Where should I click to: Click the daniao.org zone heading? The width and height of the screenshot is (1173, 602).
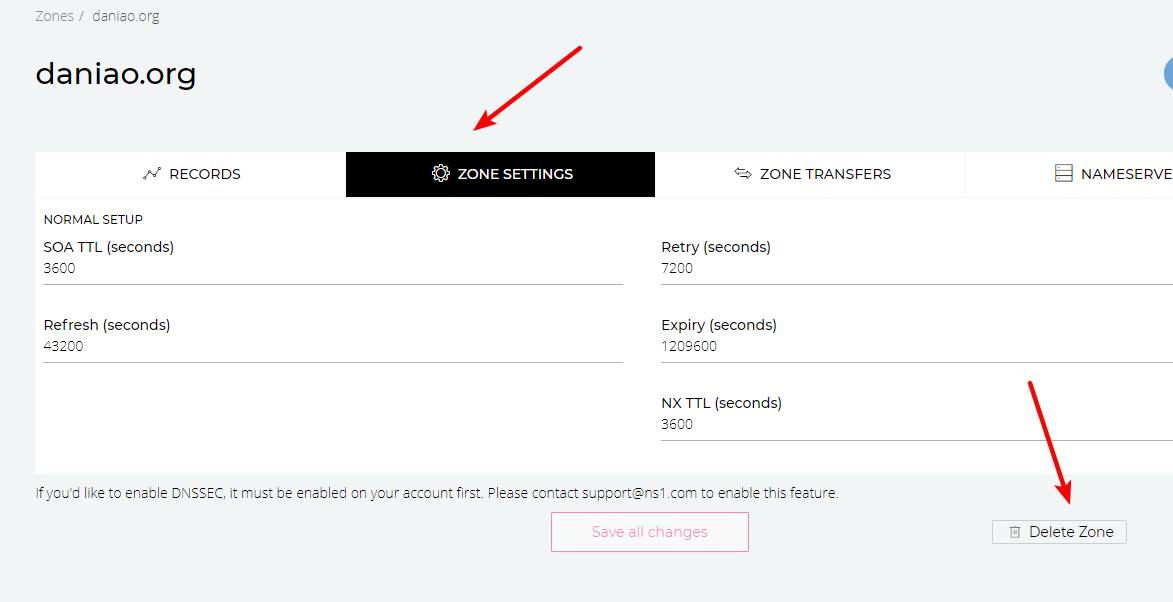(x=116, y=74)
